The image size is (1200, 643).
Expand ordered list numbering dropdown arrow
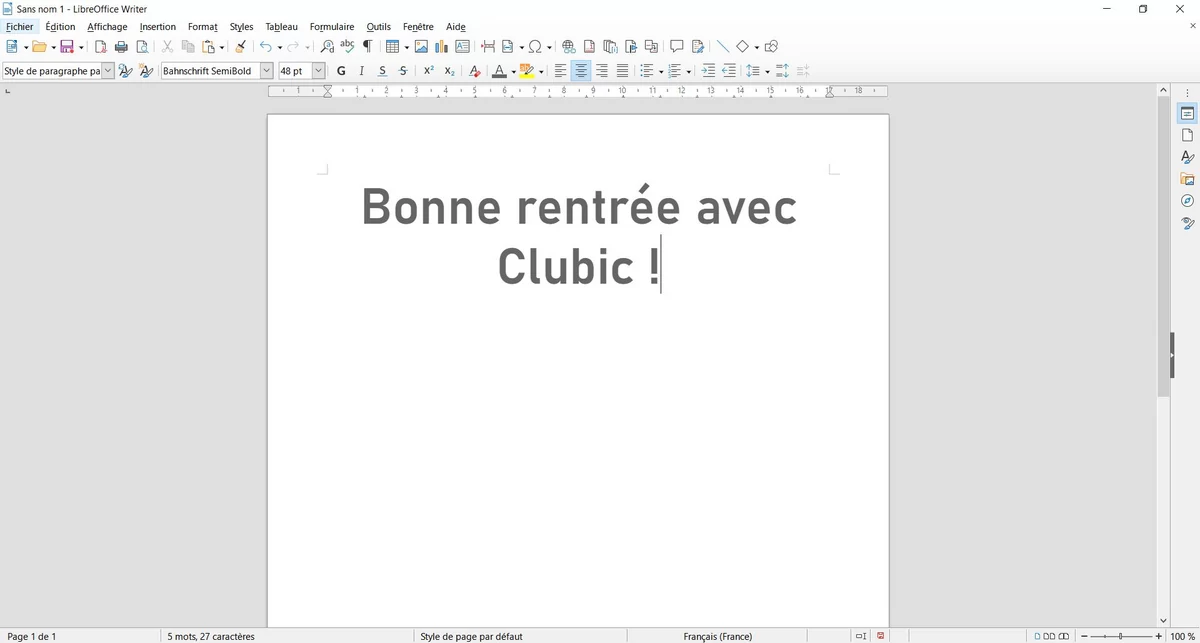689,72
